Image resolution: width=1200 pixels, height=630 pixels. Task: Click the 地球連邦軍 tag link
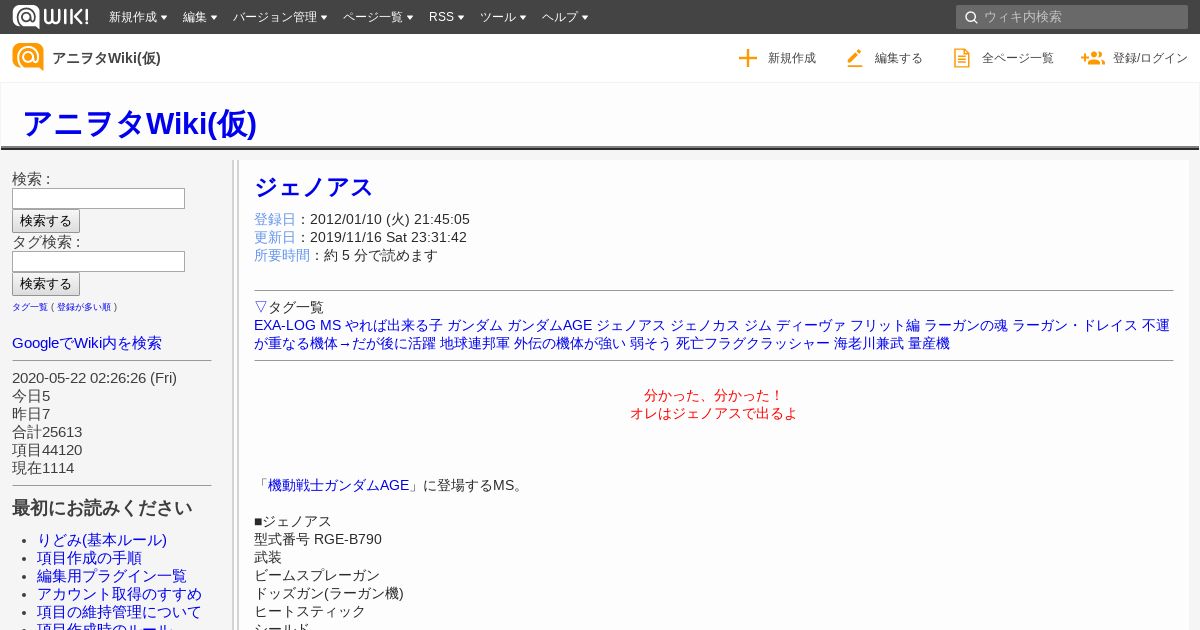[x=475, y=343]
